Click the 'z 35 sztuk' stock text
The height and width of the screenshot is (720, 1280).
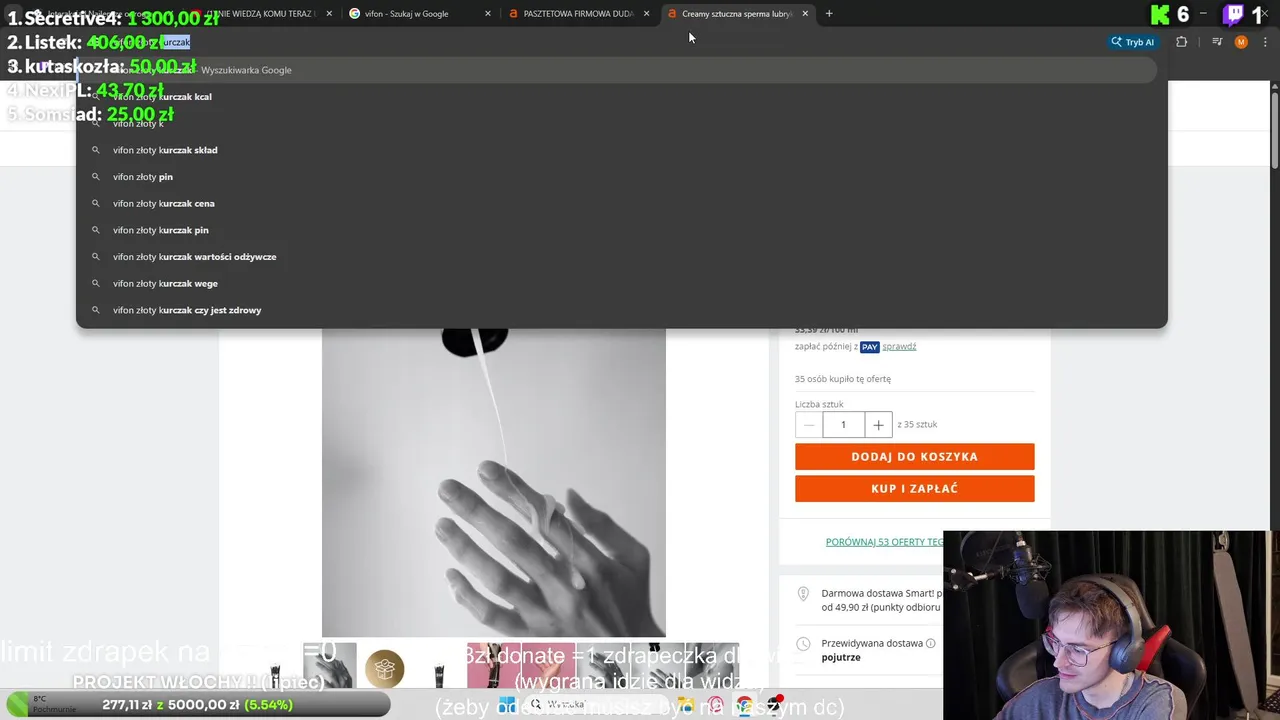click(917, 424)
